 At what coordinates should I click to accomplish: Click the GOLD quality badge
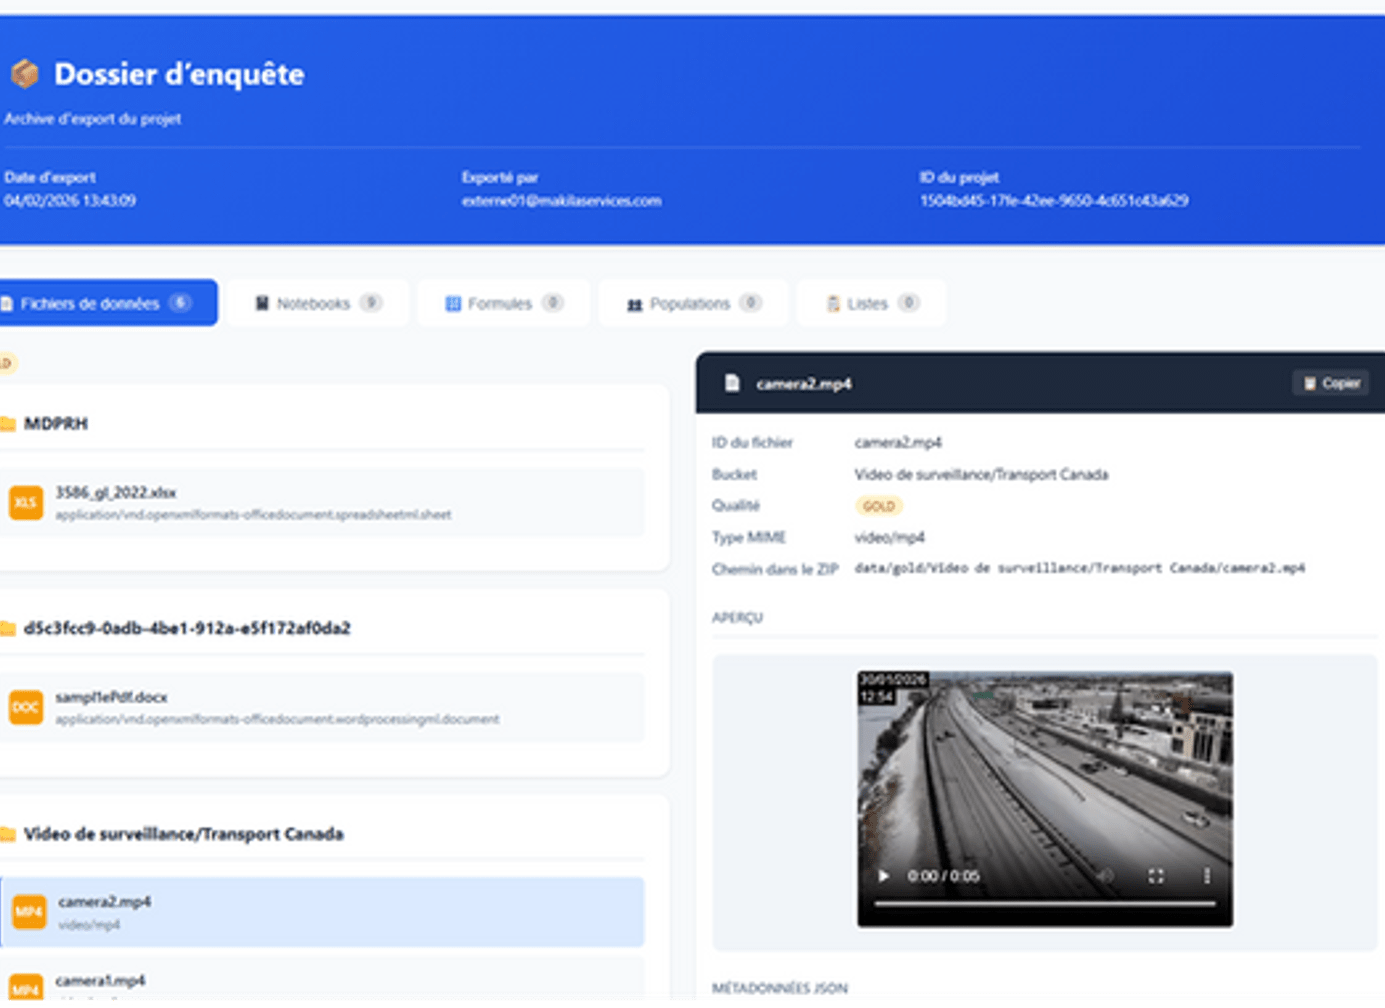[x=879, y=506]
